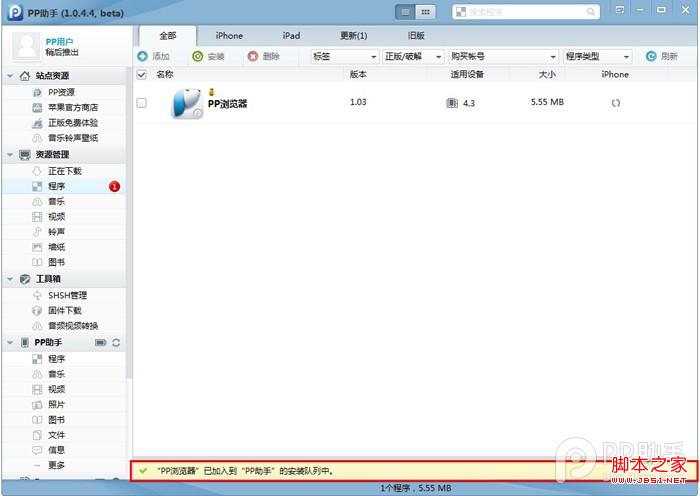Viewport: 700px width, 496px height.
Task: Select 视频 under 资源管理
Action: [64, 217]
